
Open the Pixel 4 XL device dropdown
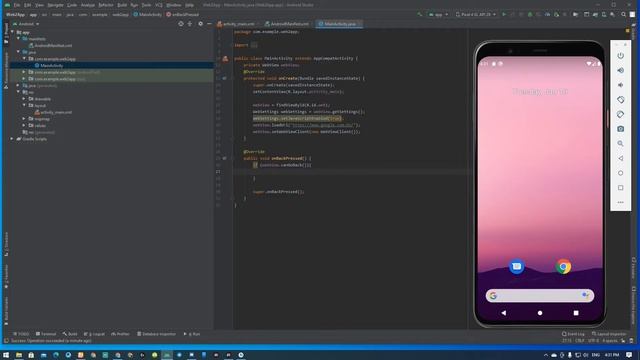[476, 14]
